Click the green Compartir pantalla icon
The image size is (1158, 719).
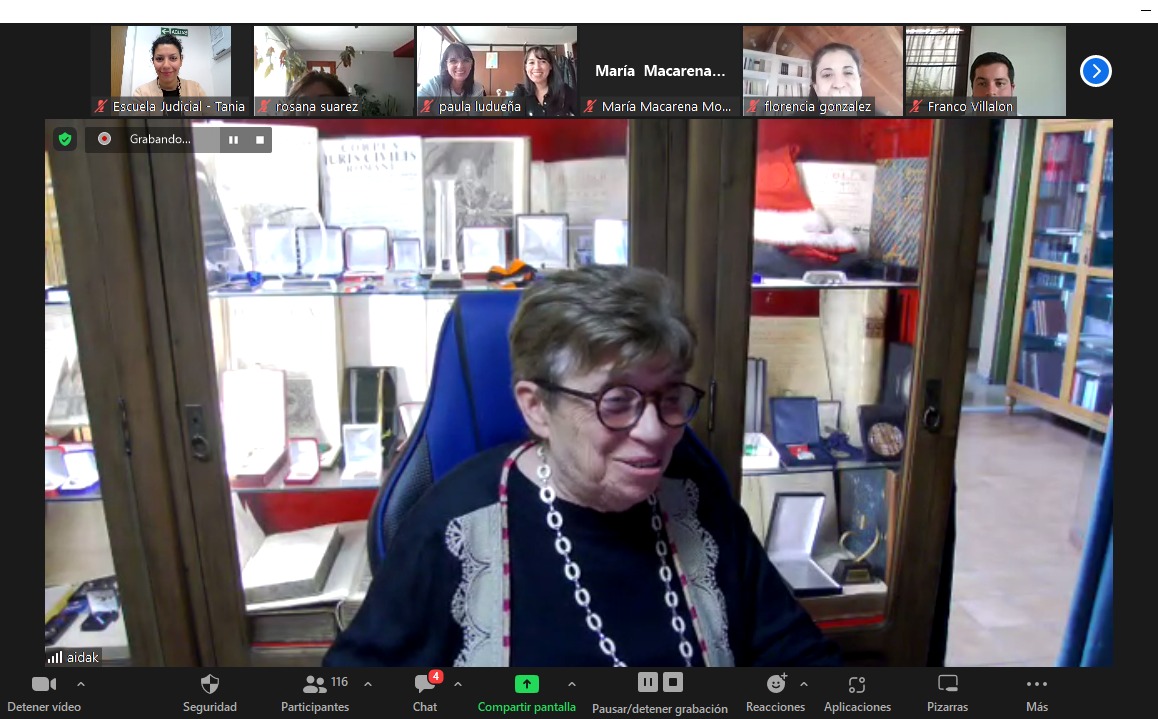coord(527,684)
